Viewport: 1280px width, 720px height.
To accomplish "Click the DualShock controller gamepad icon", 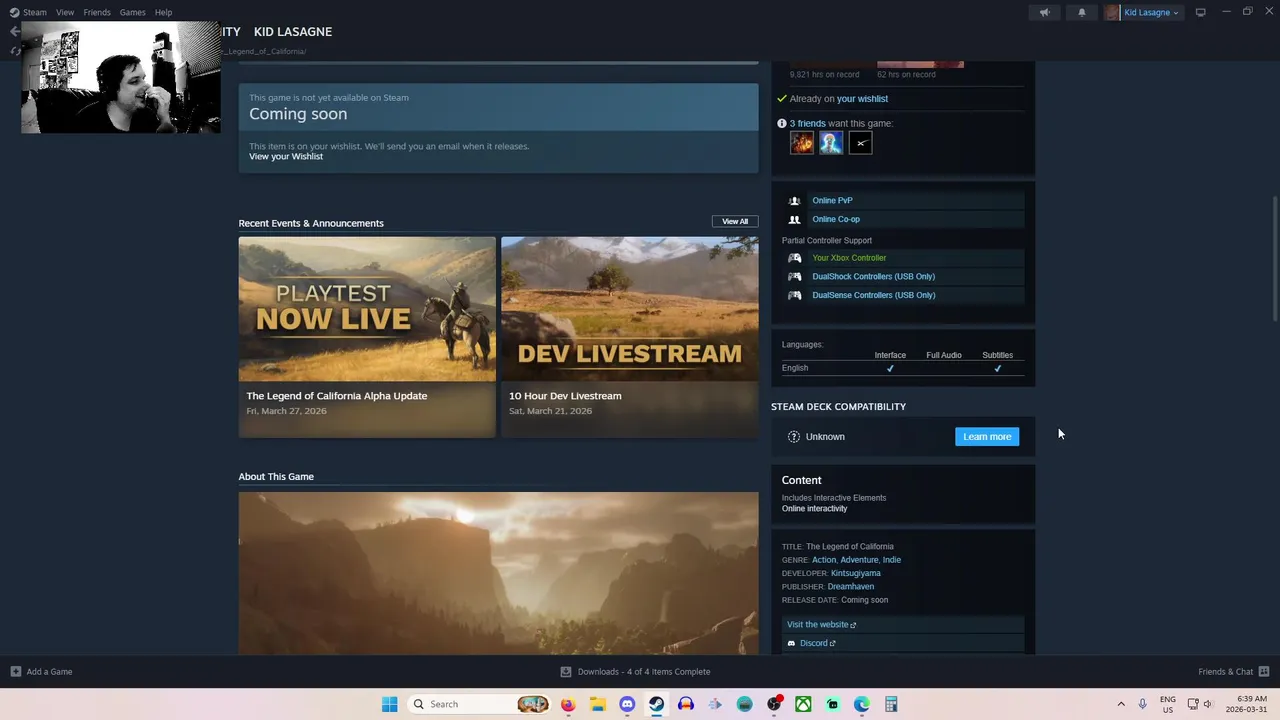I will pos(794,277).
